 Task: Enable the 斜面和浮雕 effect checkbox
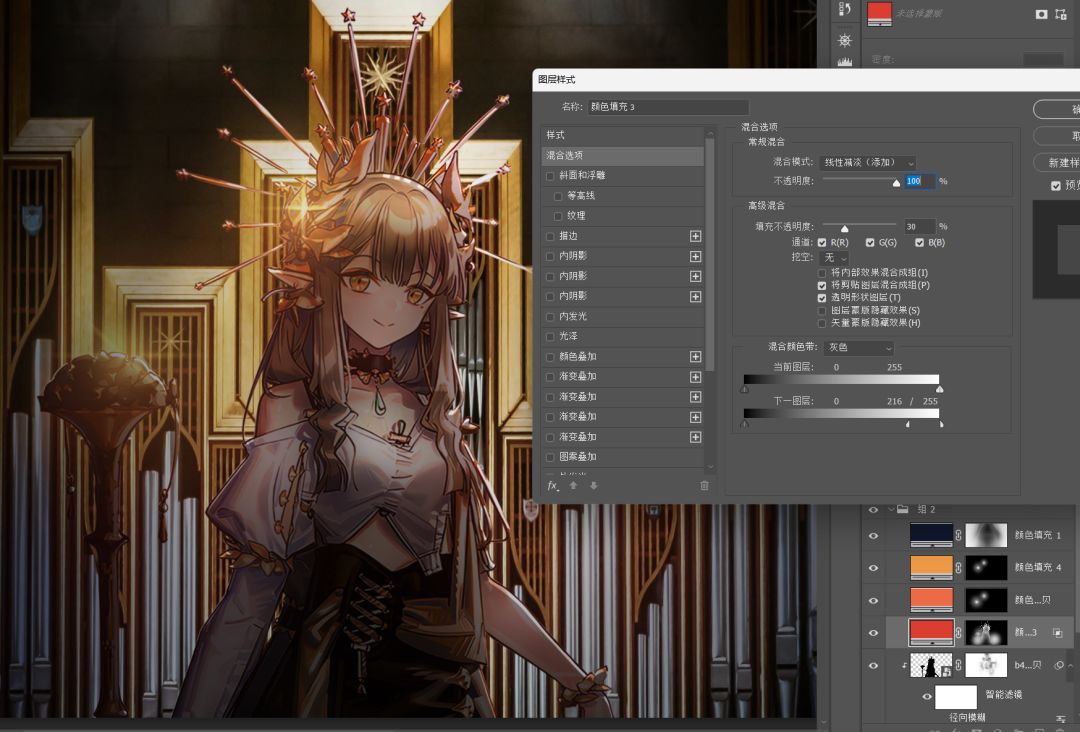tap(550, 176)
